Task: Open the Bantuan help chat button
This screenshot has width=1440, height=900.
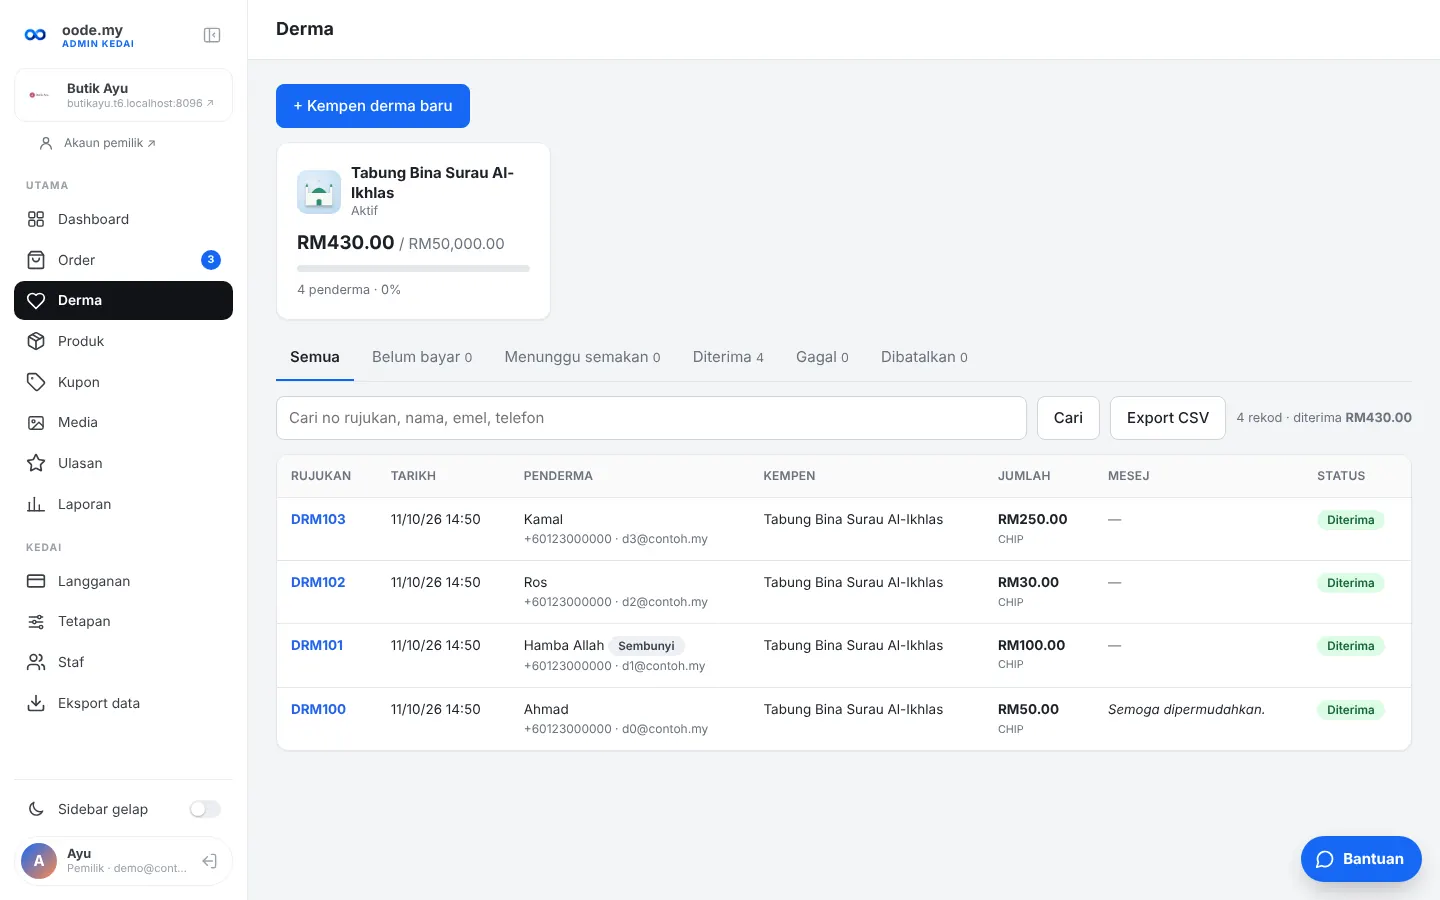Action: [x=1361, y=859]
